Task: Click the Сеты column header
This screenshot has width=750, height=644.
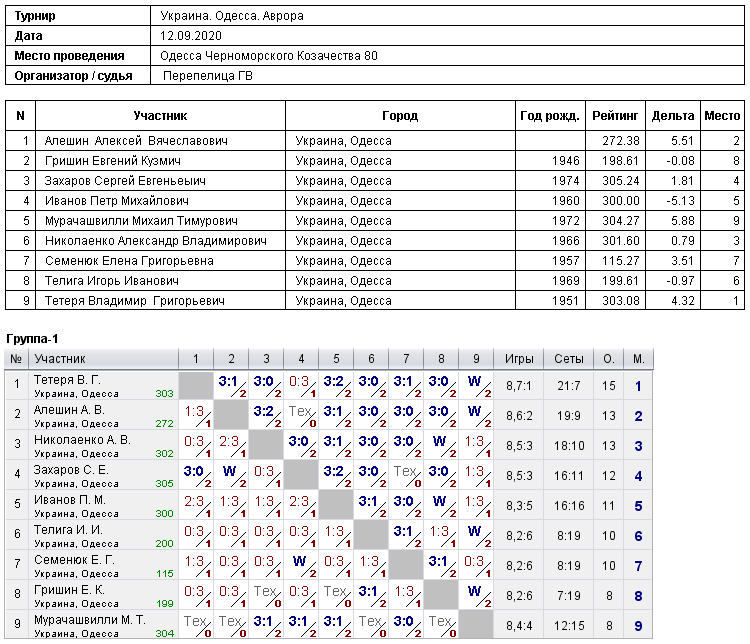Action: point(569,359)
